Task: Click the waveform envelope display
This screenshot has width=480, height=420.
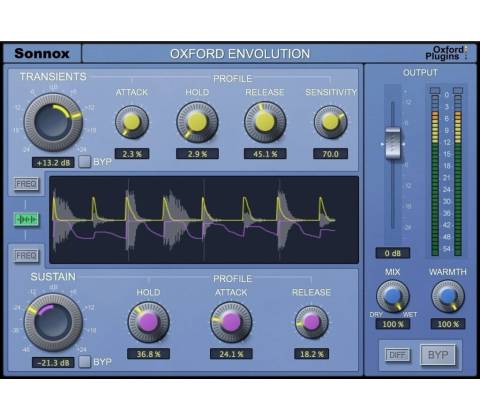Action: (x=204, y=220)
